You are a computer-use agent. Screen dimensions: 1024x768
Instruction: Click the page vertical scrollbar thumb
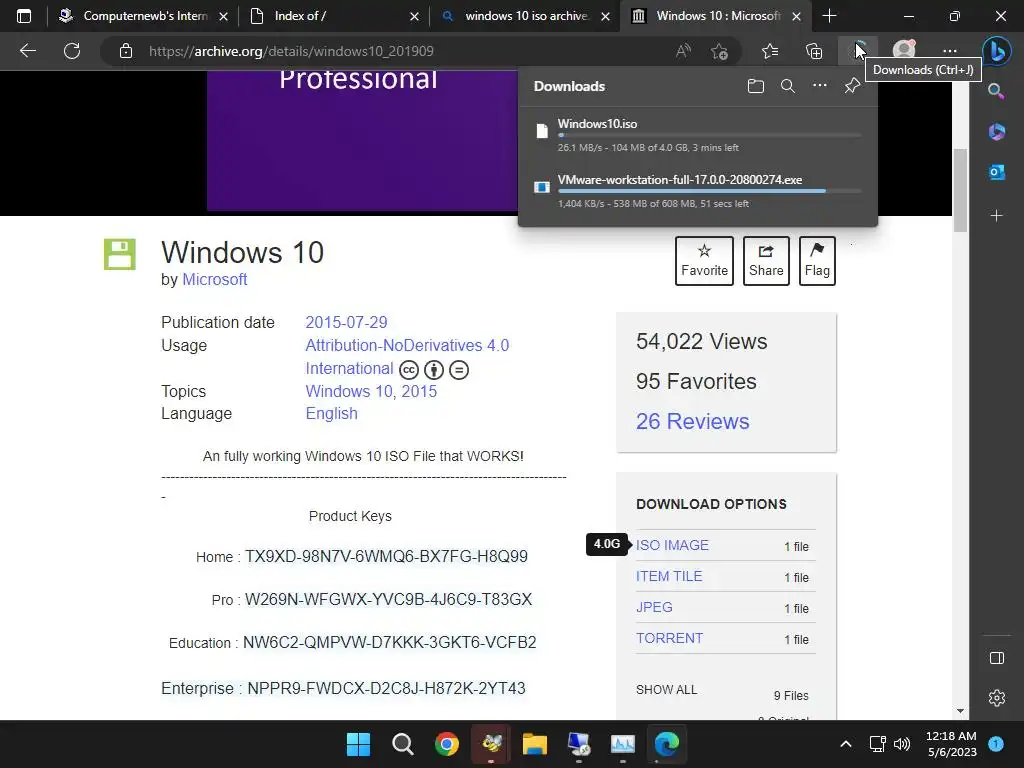960,190
